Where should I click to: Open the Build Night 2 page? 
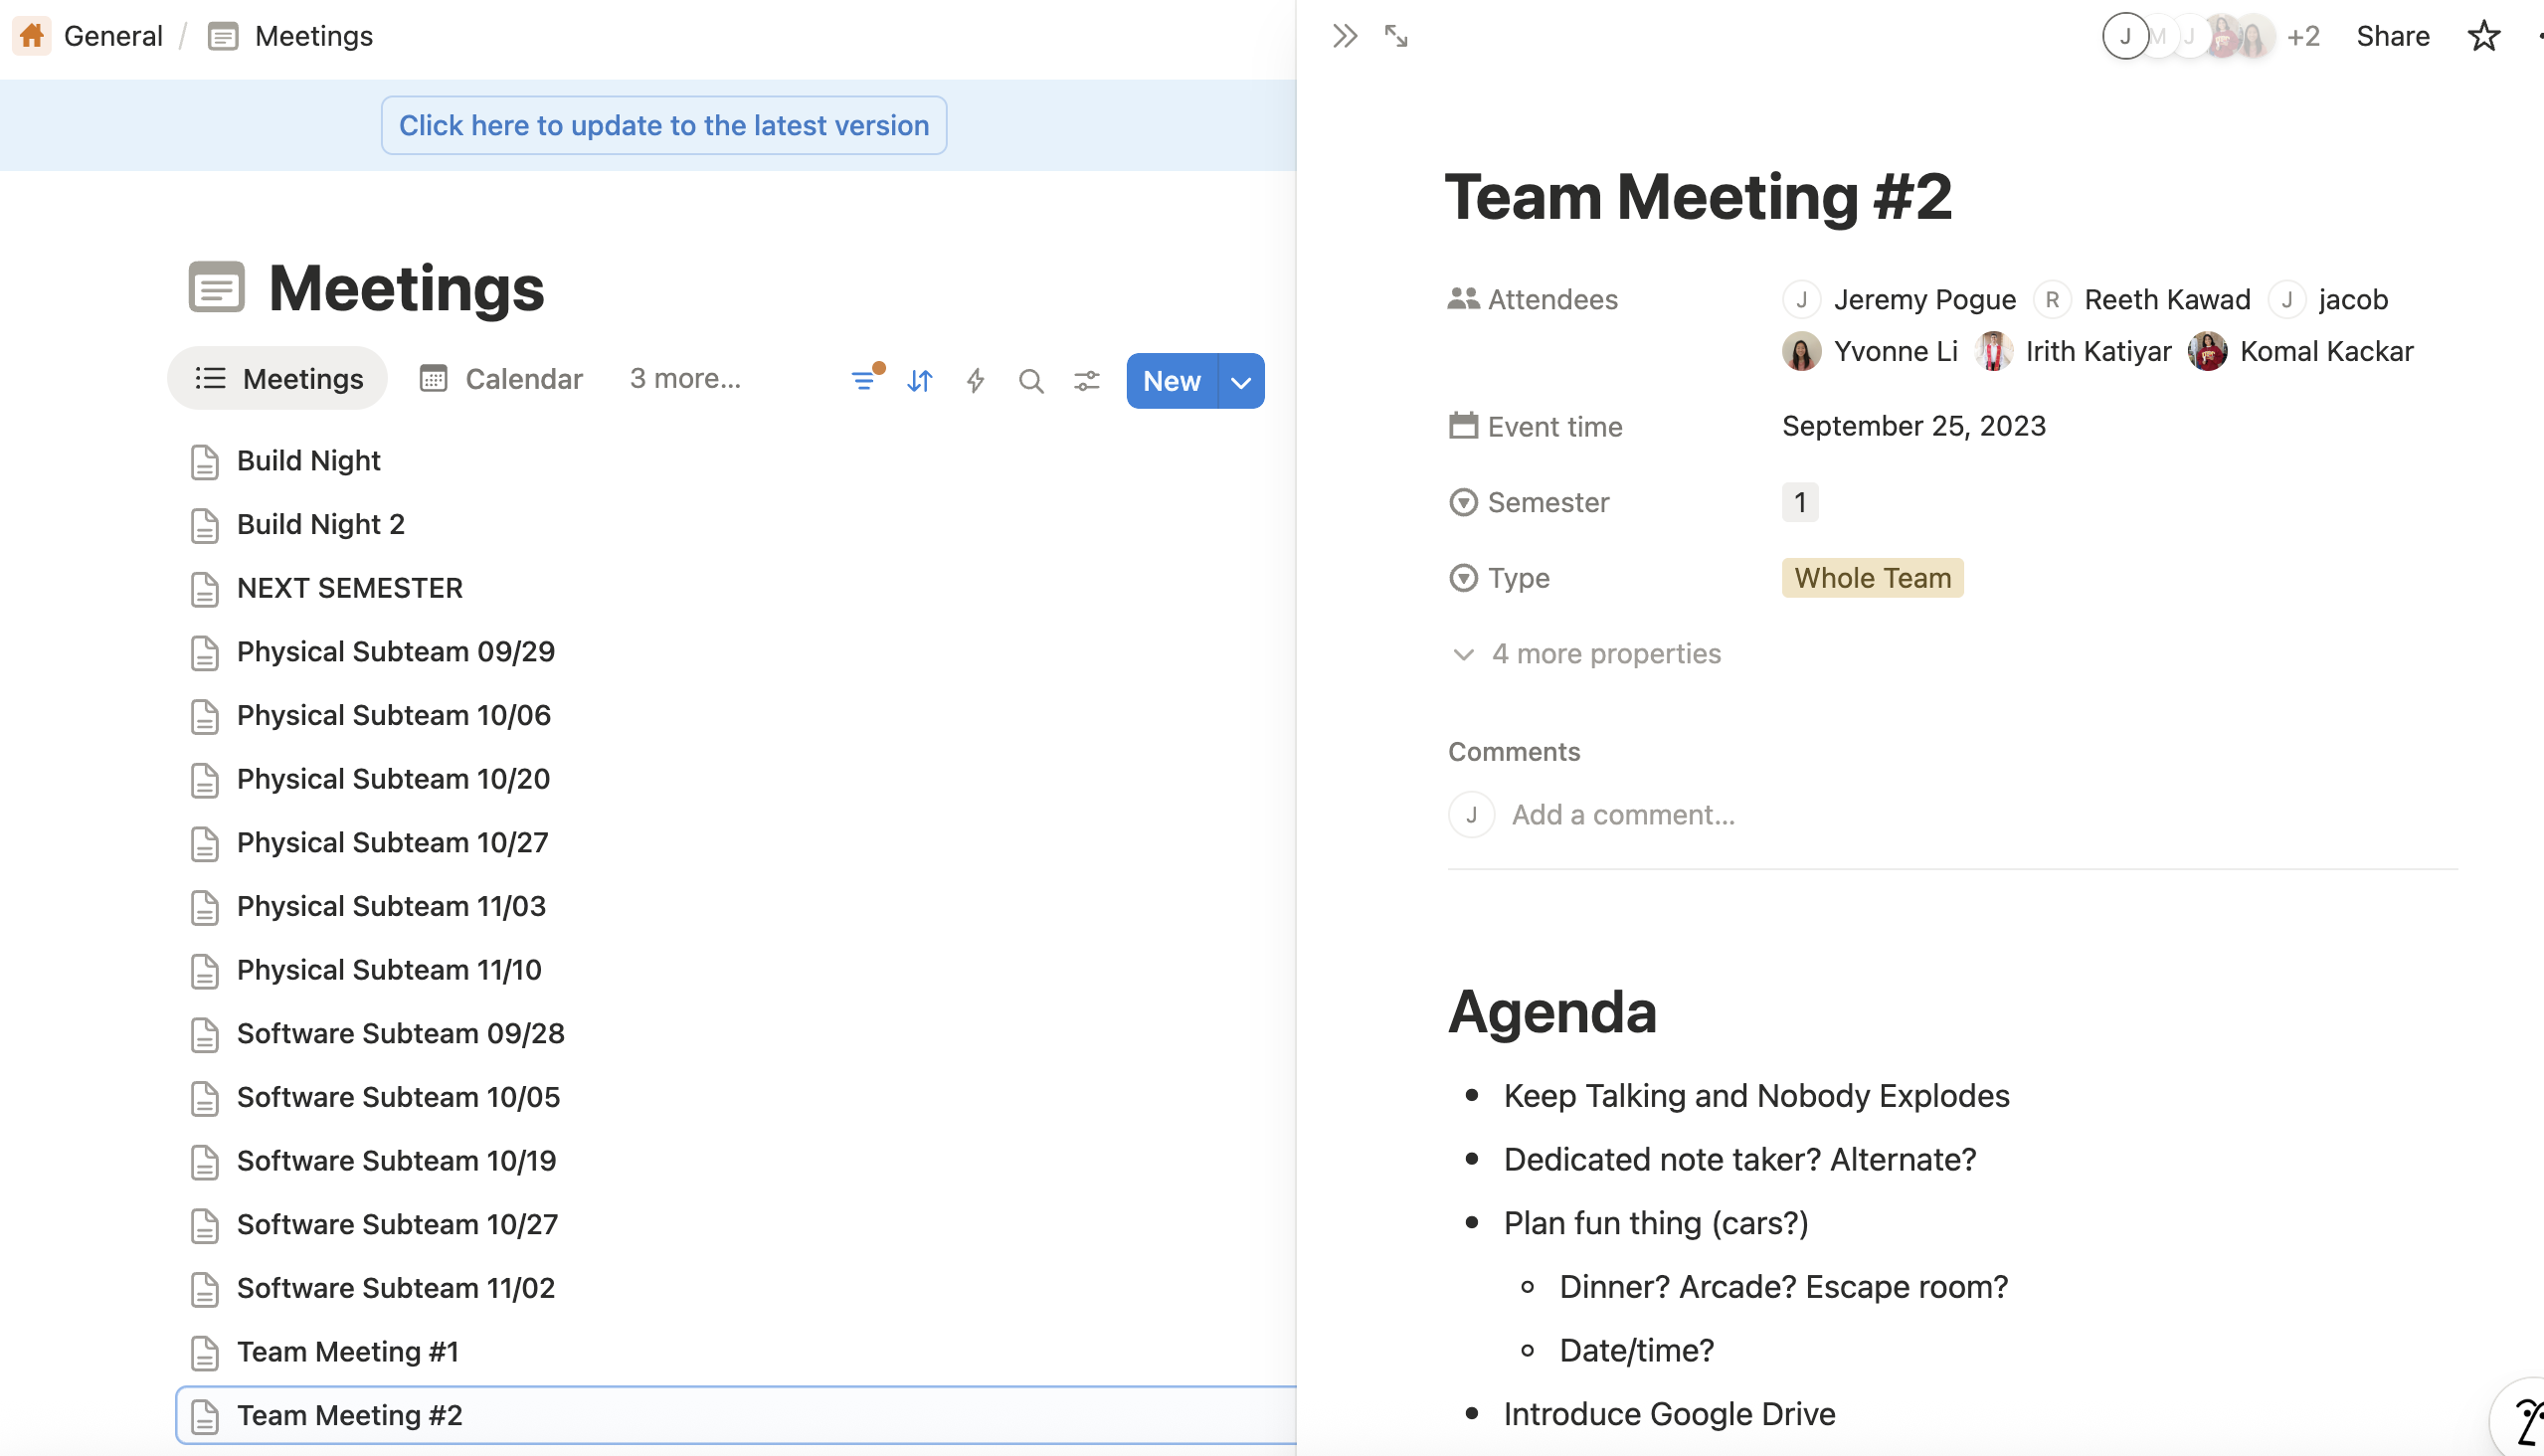coord(320,524)
